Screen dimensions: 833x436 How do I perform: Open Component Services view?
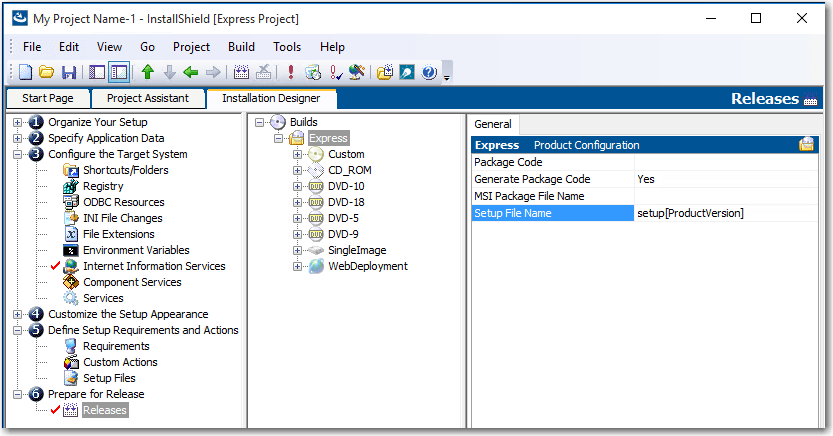point(132,282)
